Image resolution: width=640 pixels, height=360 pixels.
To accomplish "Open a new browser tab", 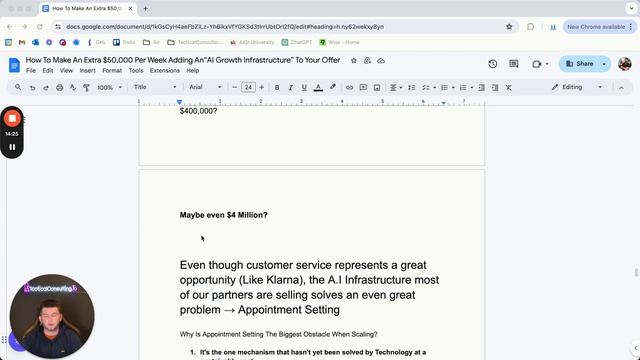I will point(145,8).
